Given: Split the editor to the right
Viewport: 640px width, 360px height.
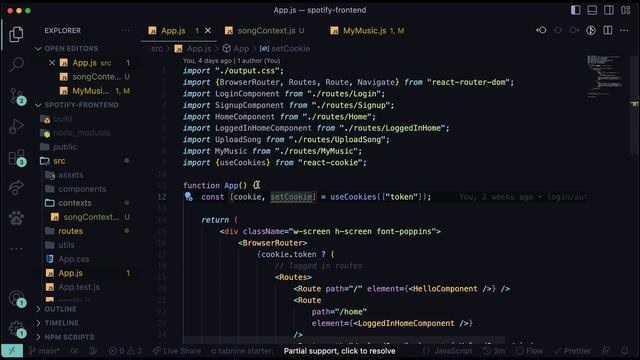Looking at the screenshot, I should click(608, 30).
